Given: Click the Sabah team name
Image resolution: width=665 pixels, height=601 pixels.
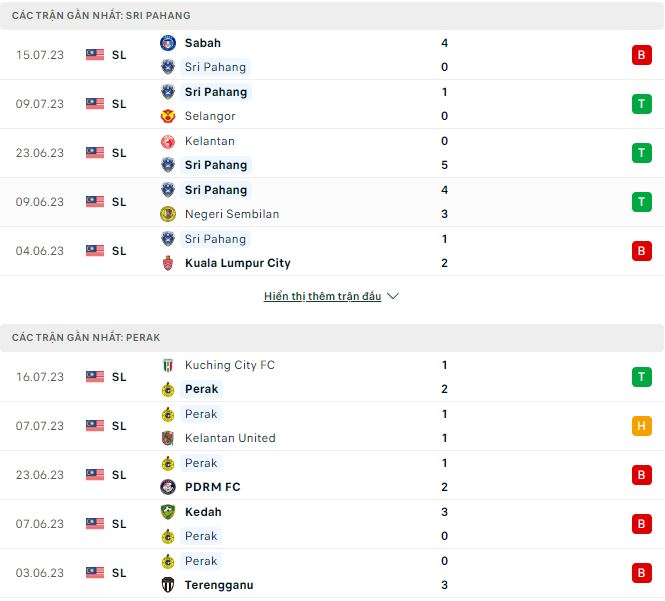Looking at the screenshot, I should click(x=203, y=43).
